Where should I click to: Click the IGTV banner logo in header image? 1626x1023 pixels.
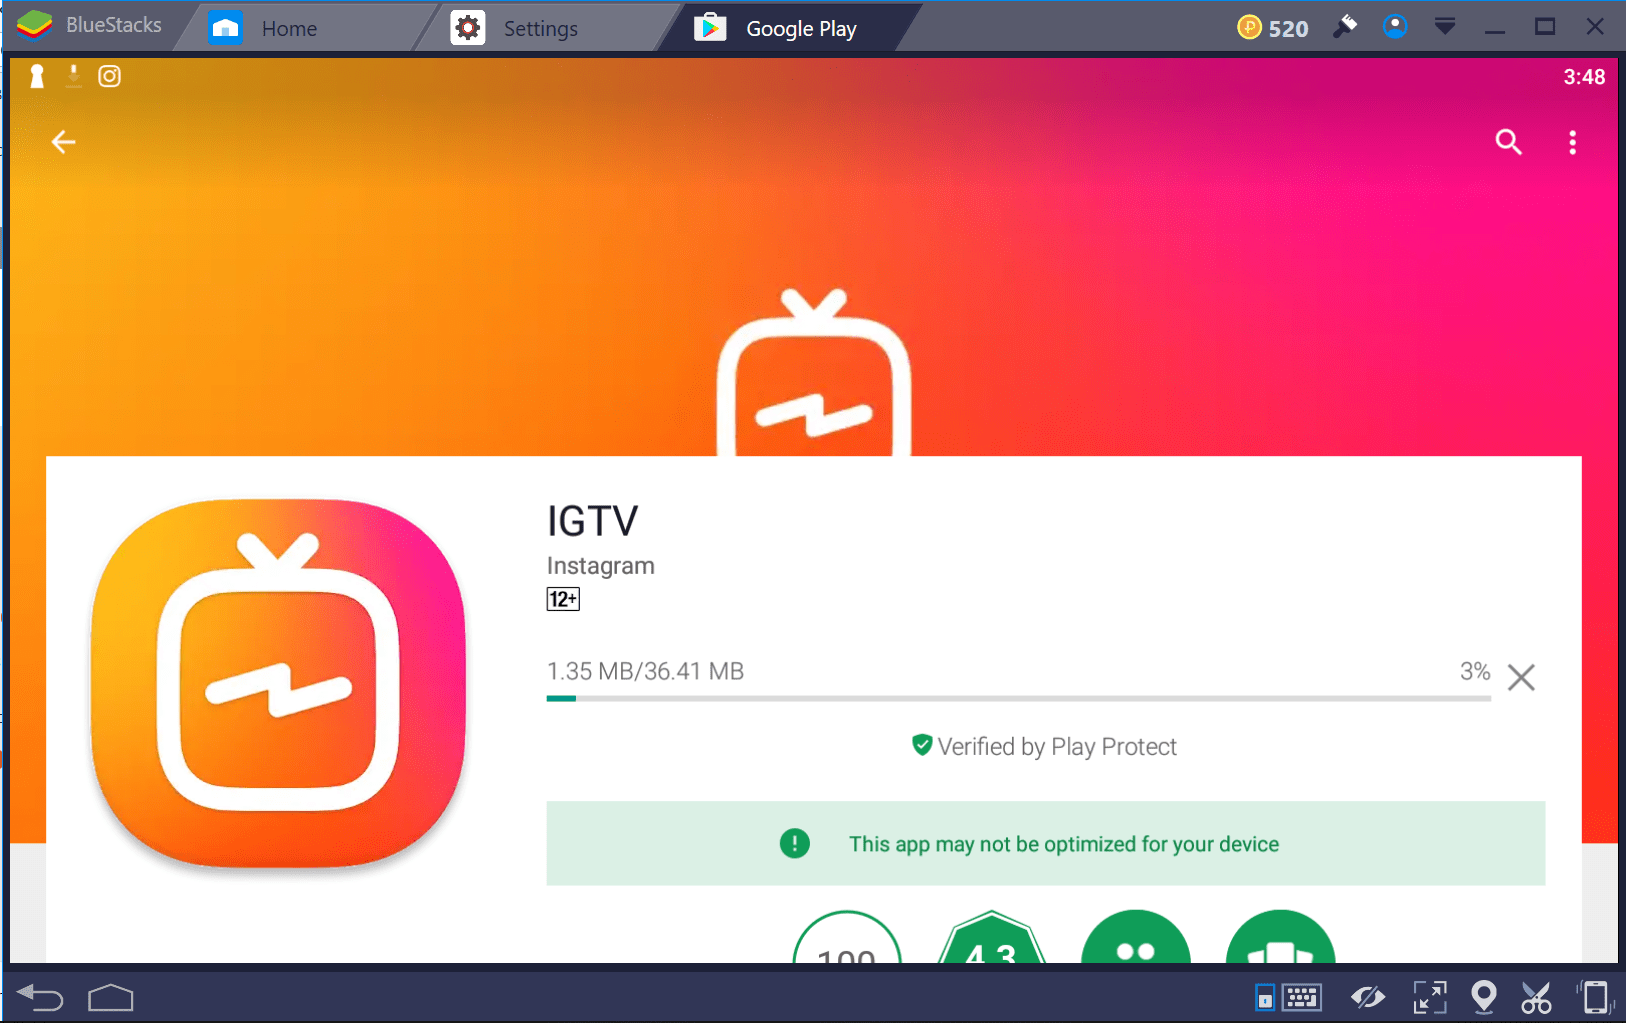coord(813,372)
